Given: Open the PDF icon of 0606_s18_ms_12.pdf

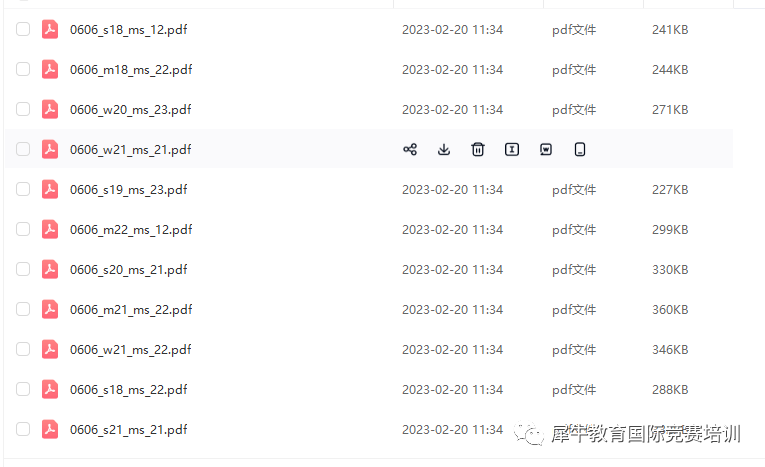Looking at the screenshot, I should pyautogui.click(x=50, y=29).
